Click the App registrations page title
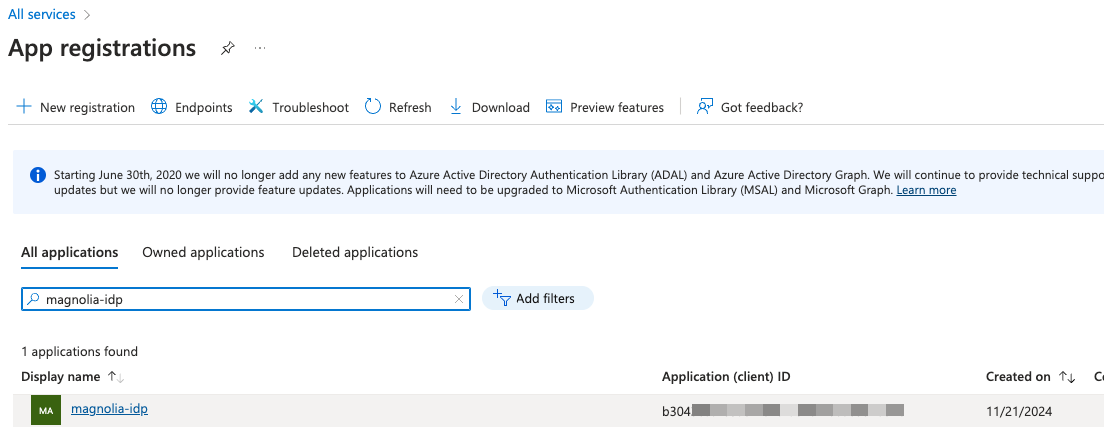 coord(102,48)
